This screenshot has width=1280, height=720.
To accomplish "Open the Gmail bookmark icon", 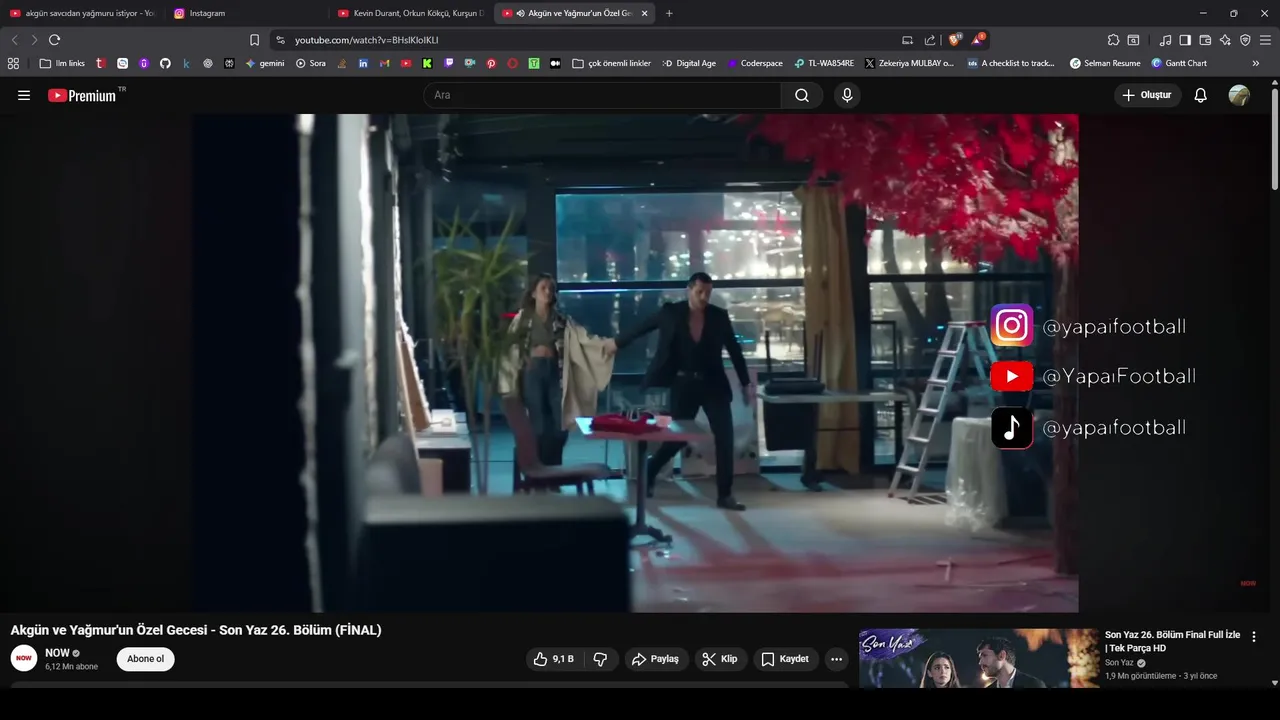I will [x=384, y=63].
